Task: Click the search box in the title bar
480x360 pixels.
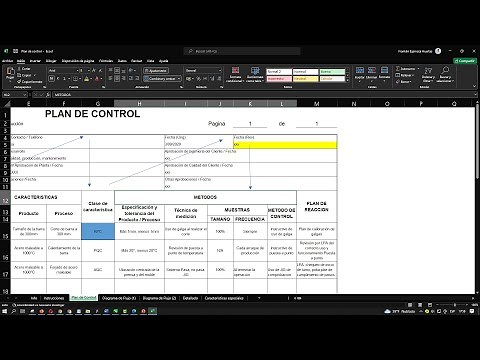Action: pyautogui.click(x=242, y=51)
